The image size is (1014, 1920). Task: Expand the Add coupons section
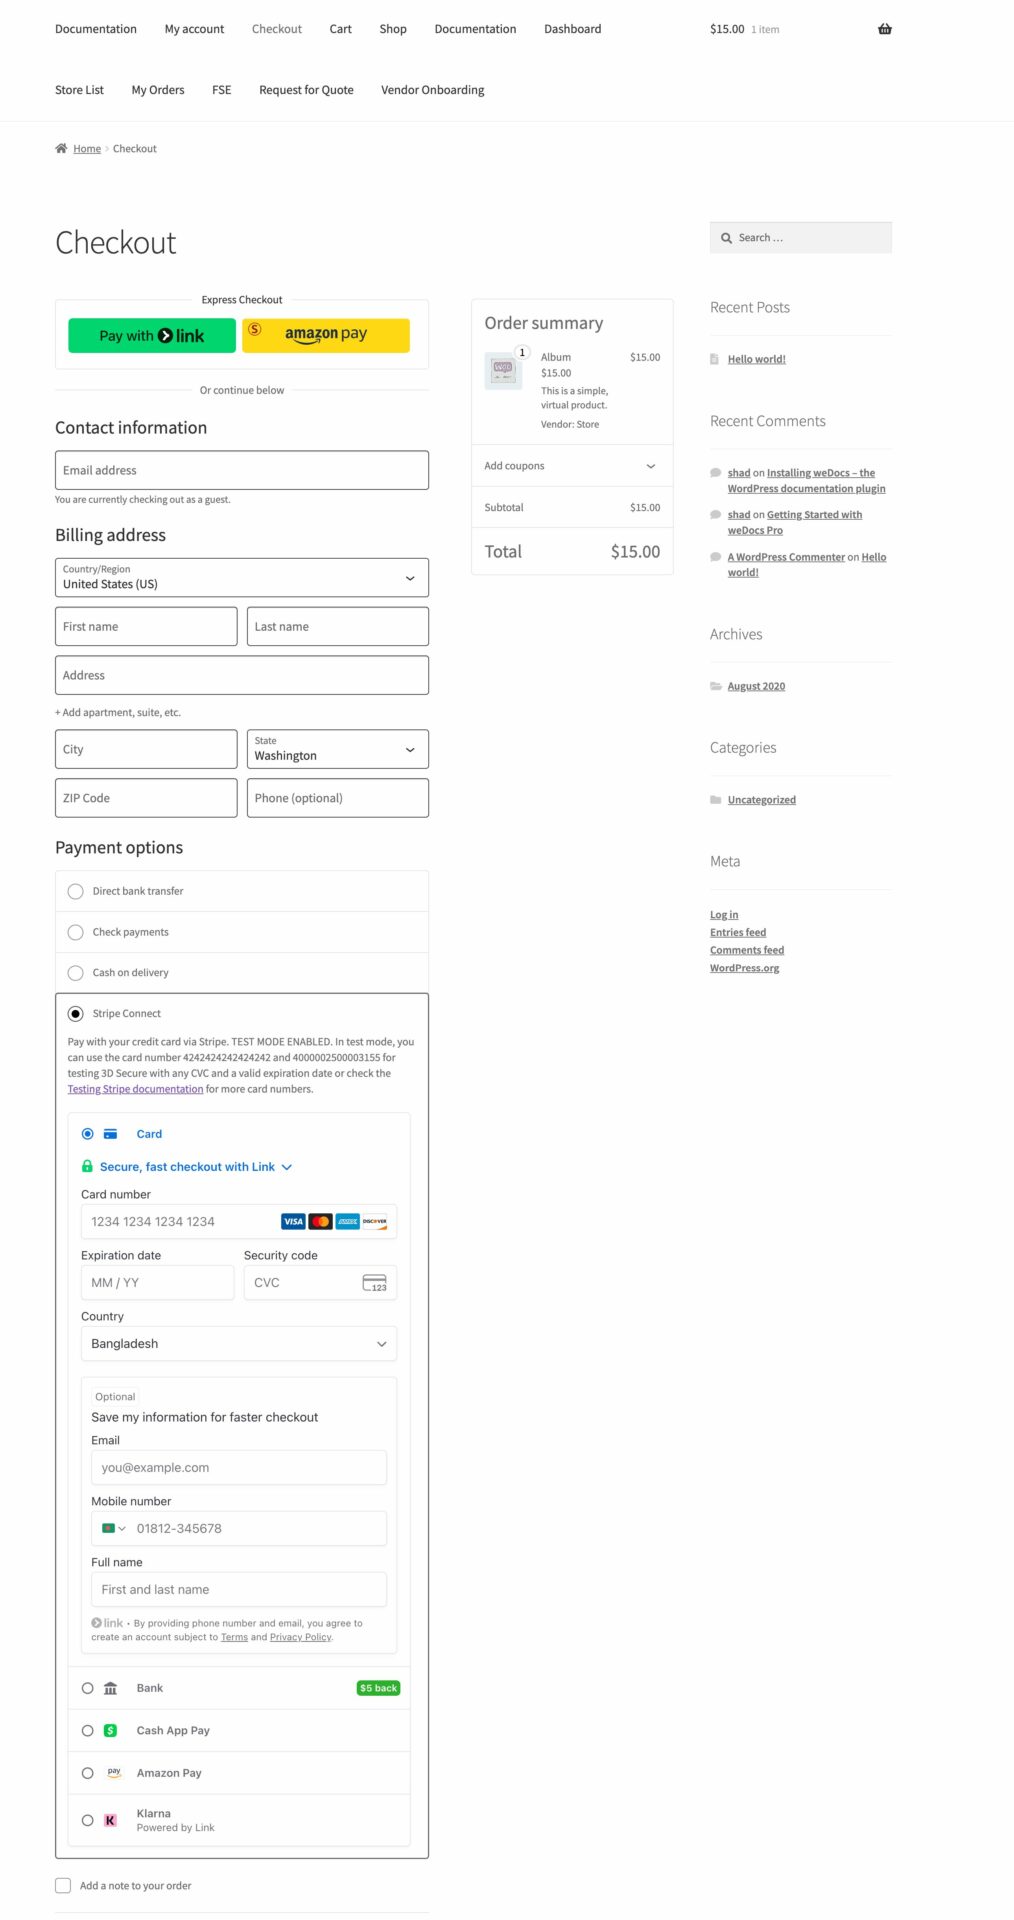572,466
